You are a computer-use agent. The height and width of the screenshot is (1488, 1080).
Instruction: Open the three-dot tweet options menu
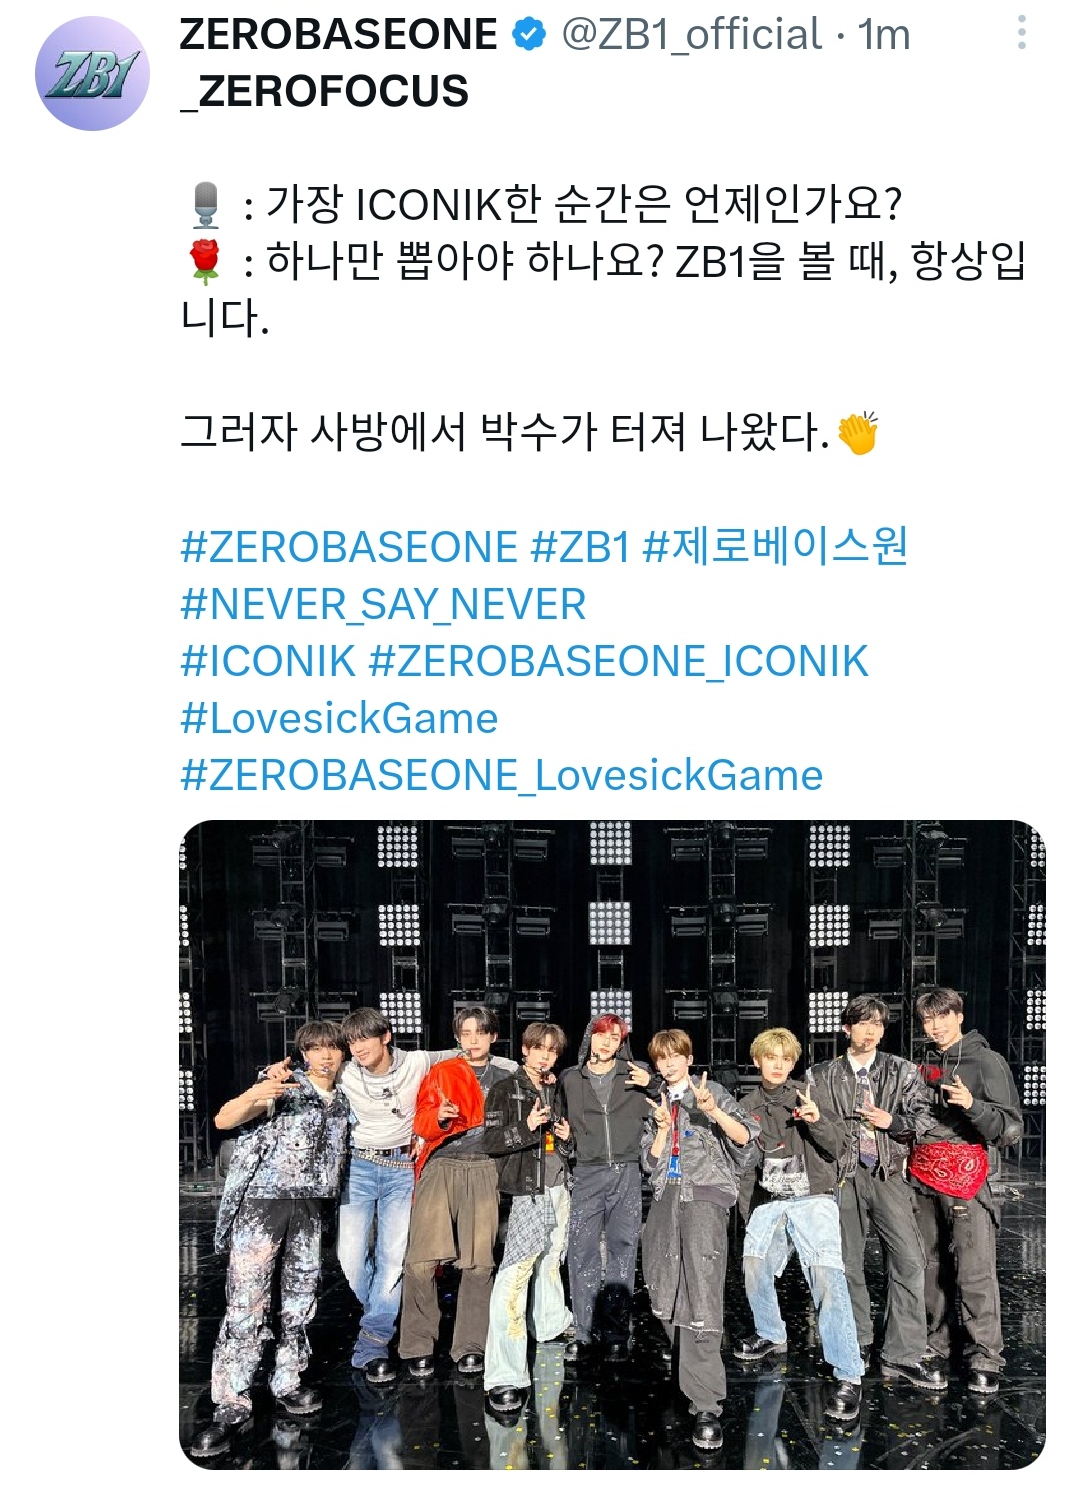point(1021,33)
